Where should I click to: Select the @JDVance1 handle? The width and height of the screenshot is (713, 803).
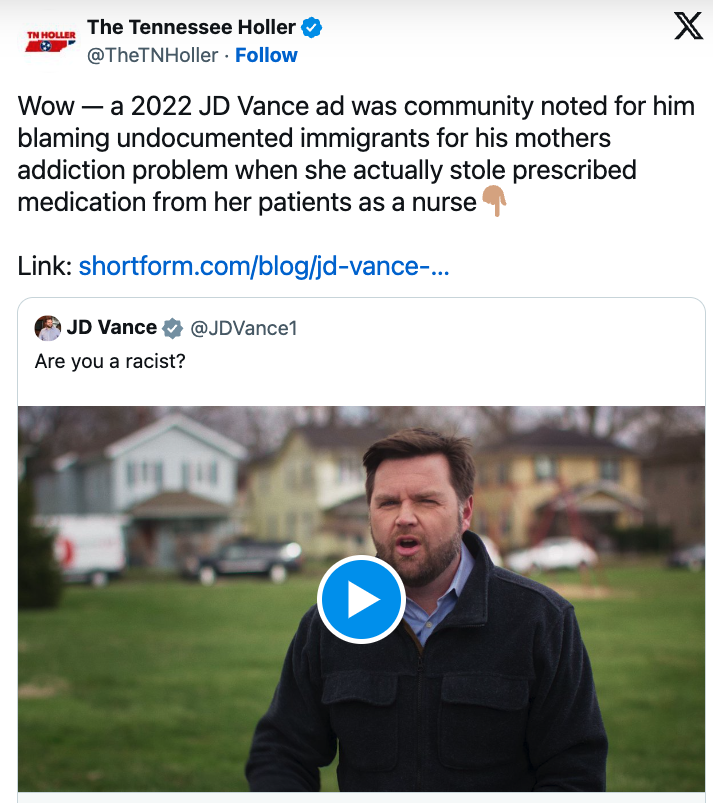coord(243,328)
